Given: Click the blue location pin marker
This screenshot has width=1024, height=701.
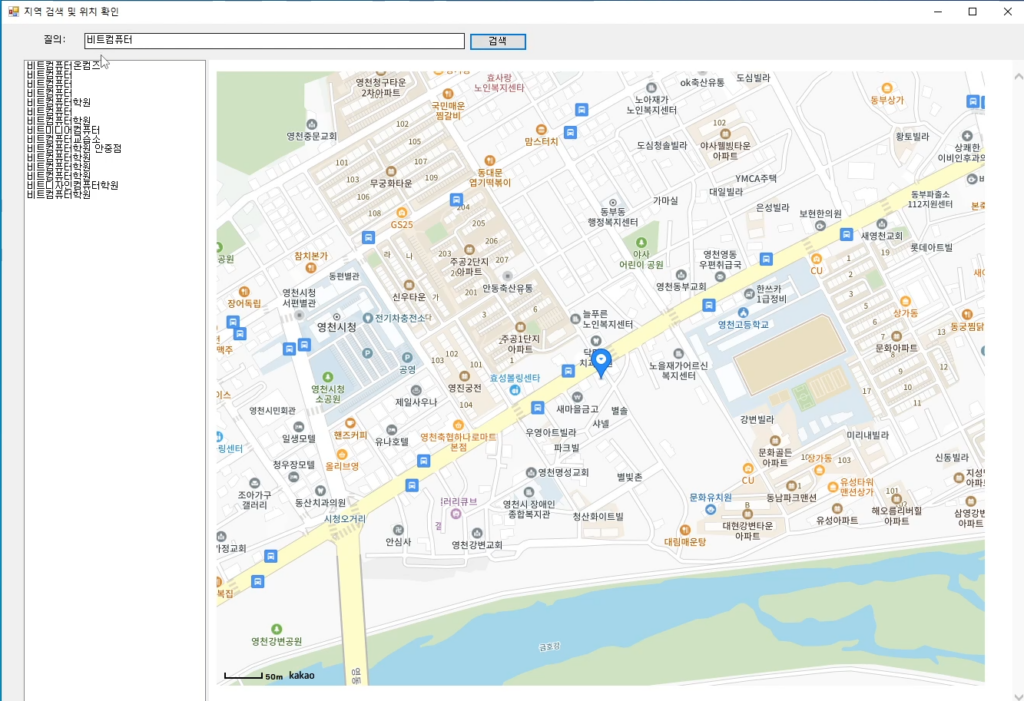Looking at the screenshot, I should pos(601,363).
